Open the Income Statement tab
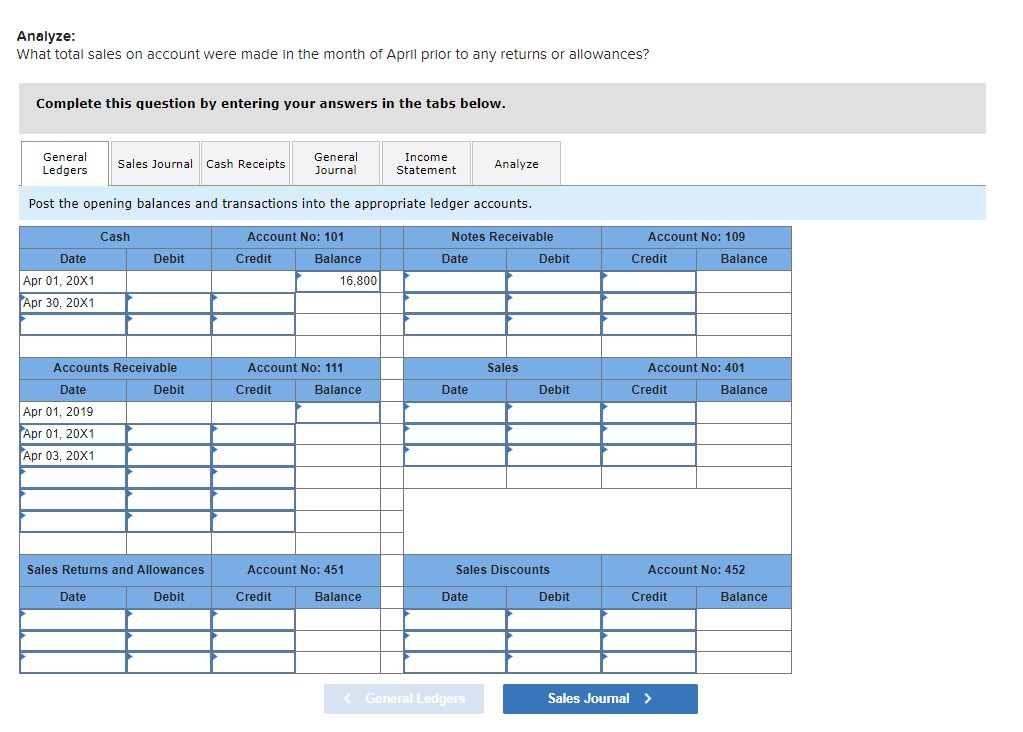This screenshot has height=732, width=1023. click(x=426, y=164)
